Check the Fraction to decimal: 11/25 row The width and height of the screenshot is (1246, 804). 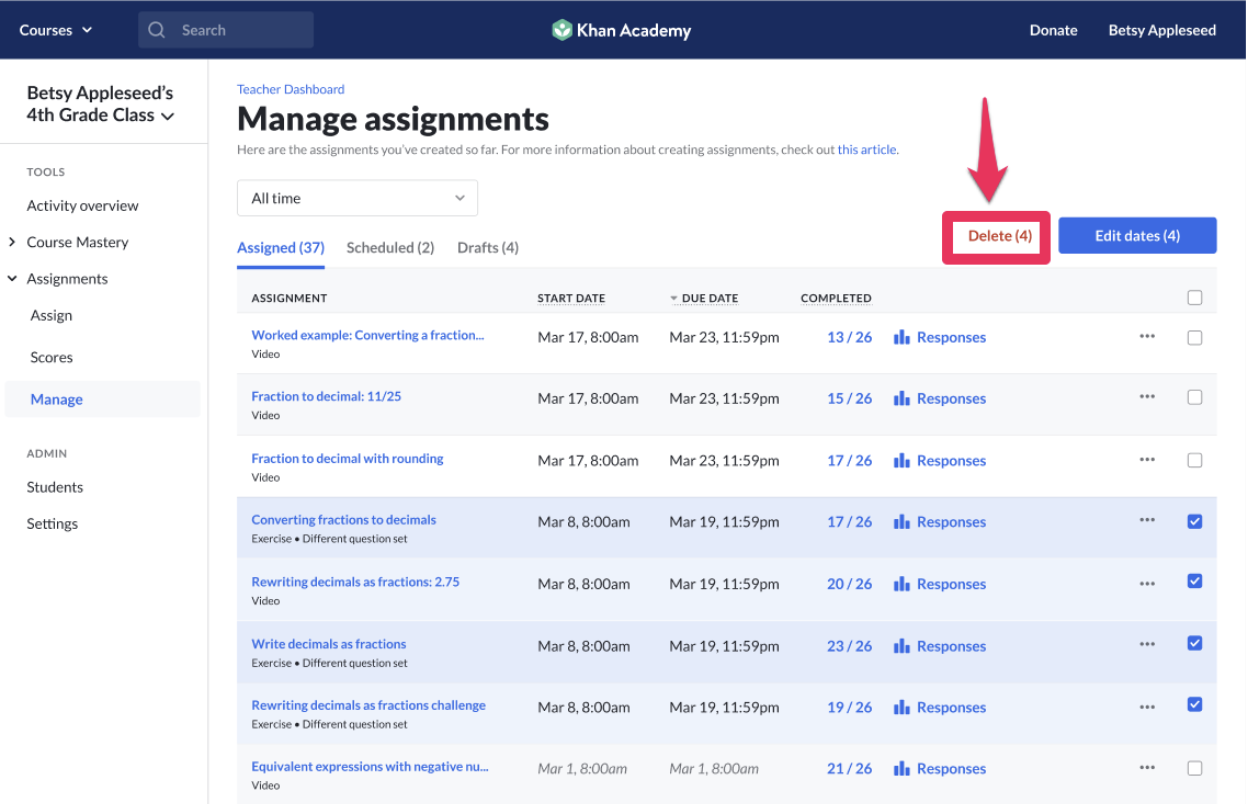point(1194,397)
